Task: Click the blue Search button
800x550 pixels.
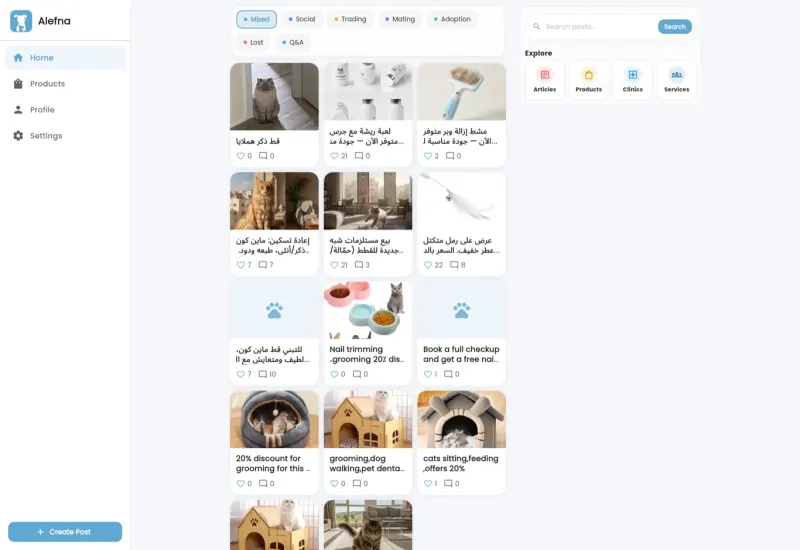Action: click(674, 27)
